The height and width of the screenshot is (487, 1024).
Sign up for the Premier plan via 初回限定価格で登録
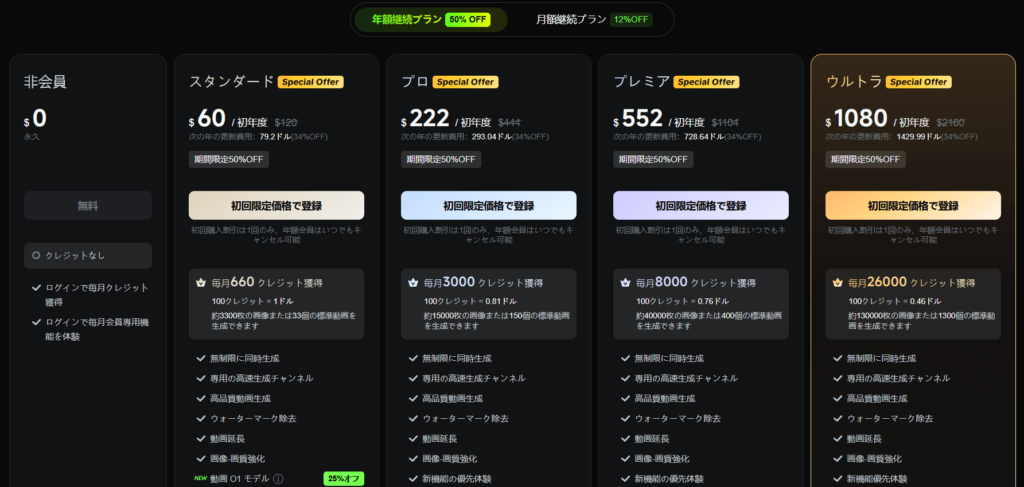pyautogui.click(x=700, y=205)
